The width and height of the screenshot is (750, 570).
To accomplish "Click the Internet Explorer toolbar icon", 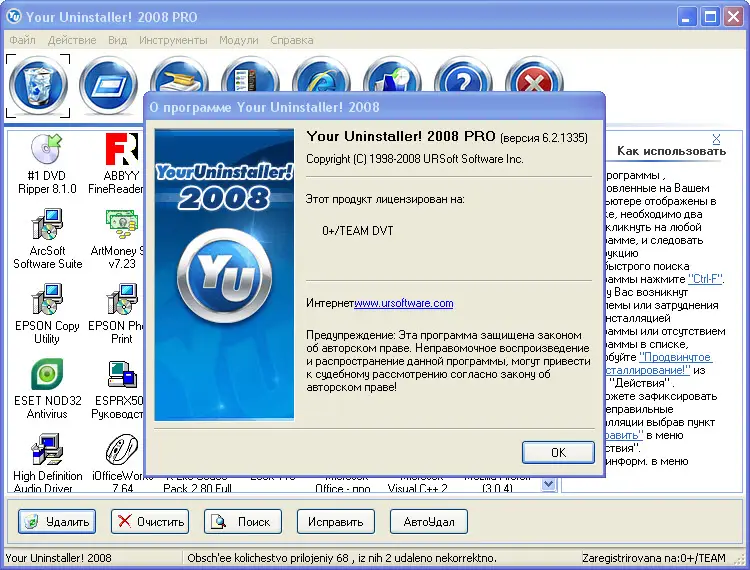I will tap(321, 74).
